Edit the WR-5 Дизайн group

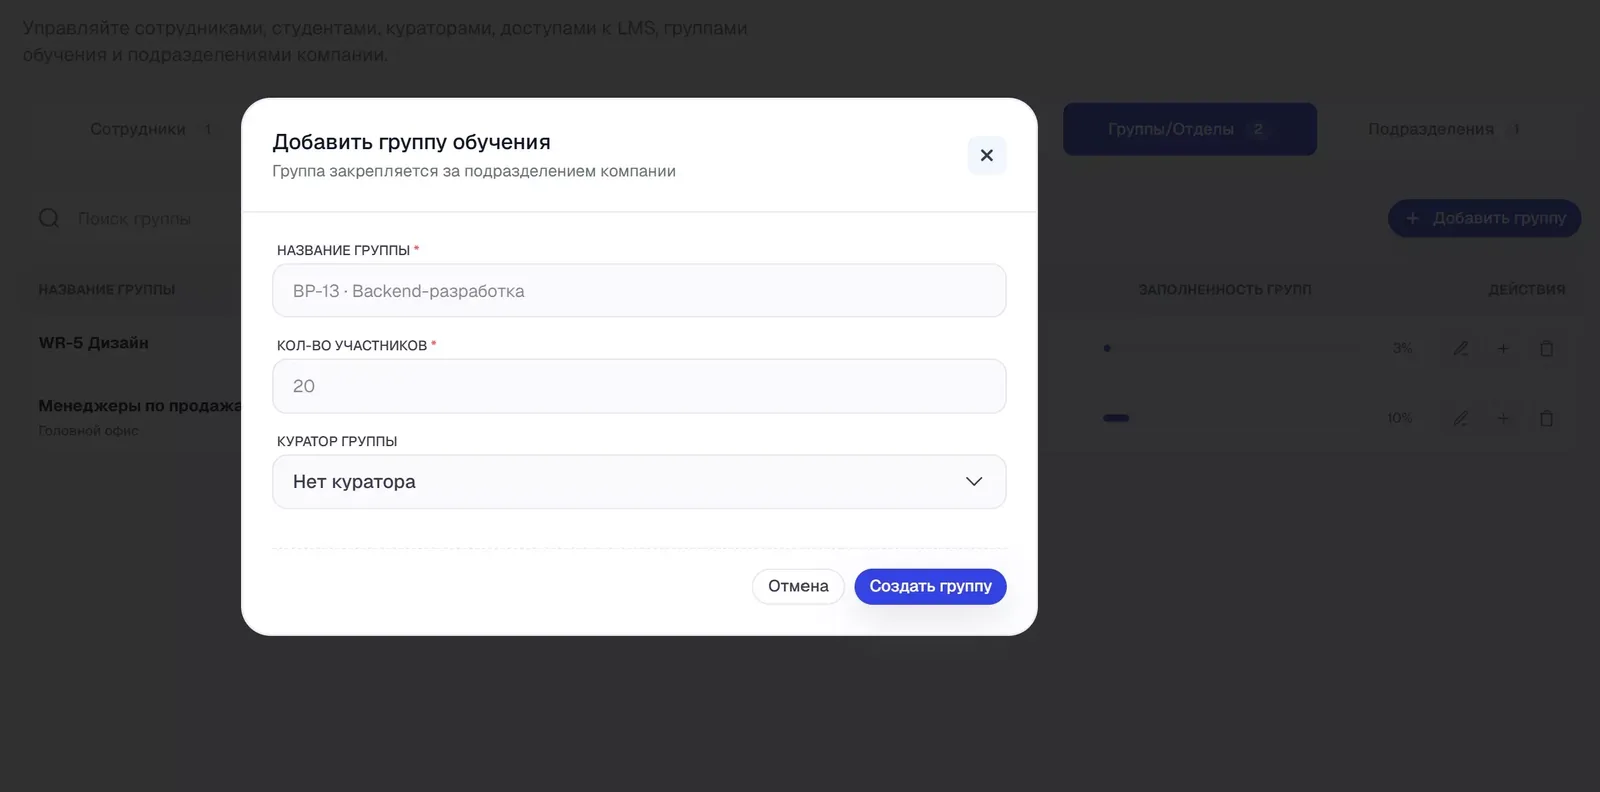[x=1461, y=348]
